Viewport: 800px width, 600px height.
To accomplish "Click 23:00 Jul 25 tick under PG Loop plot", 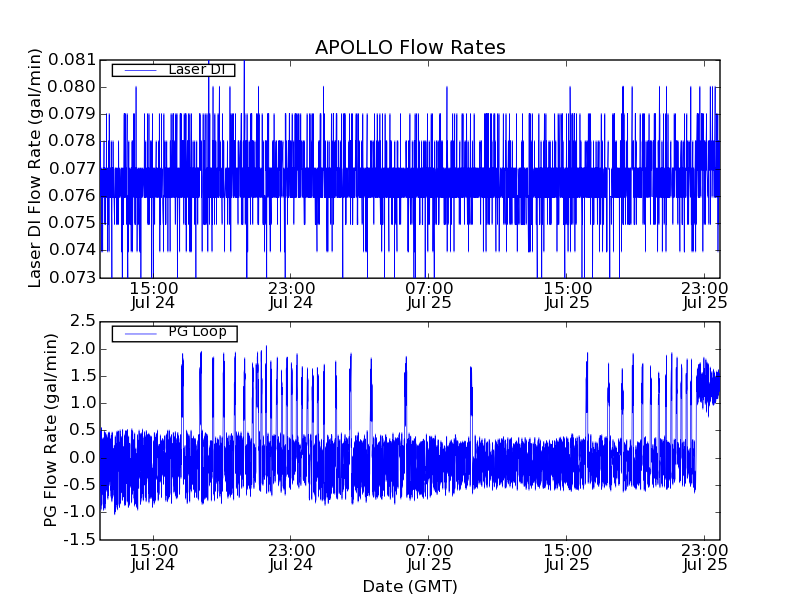I will [x=705, y=557].
